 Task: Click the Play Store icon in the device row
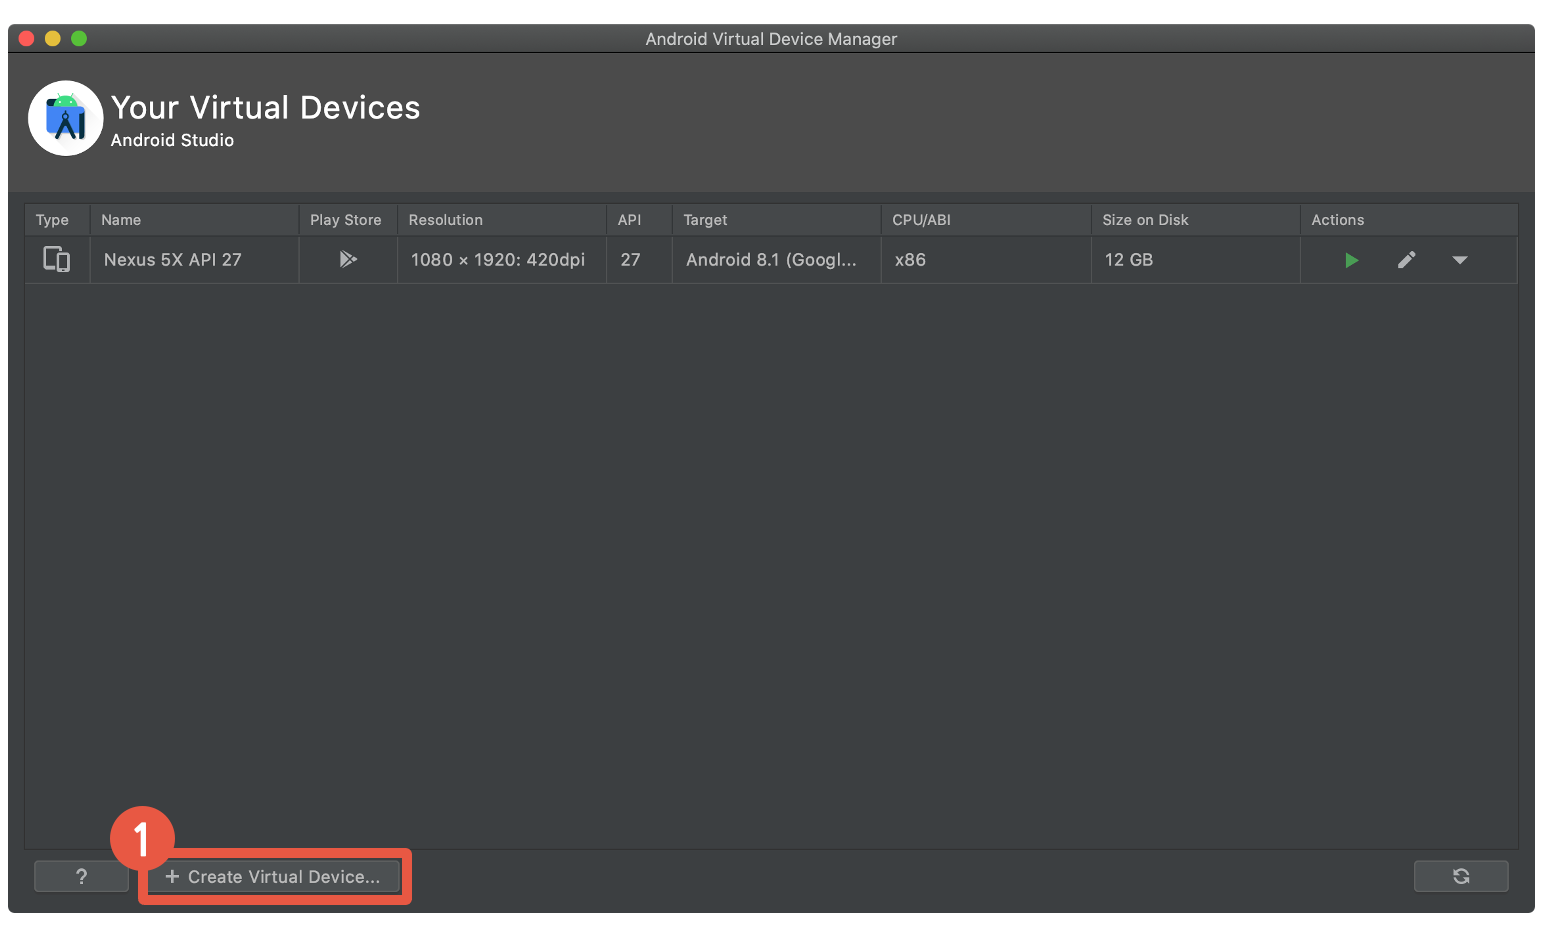348,259
